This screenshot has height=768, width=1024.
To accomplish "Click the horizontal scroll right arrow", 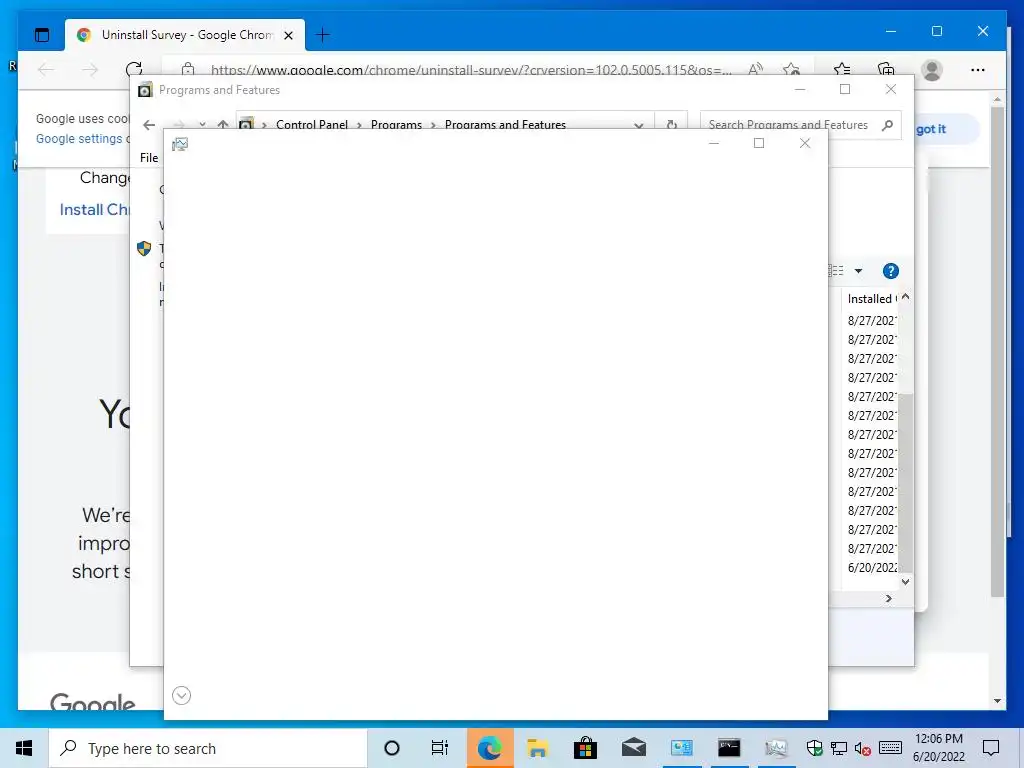I will (888, 598).
